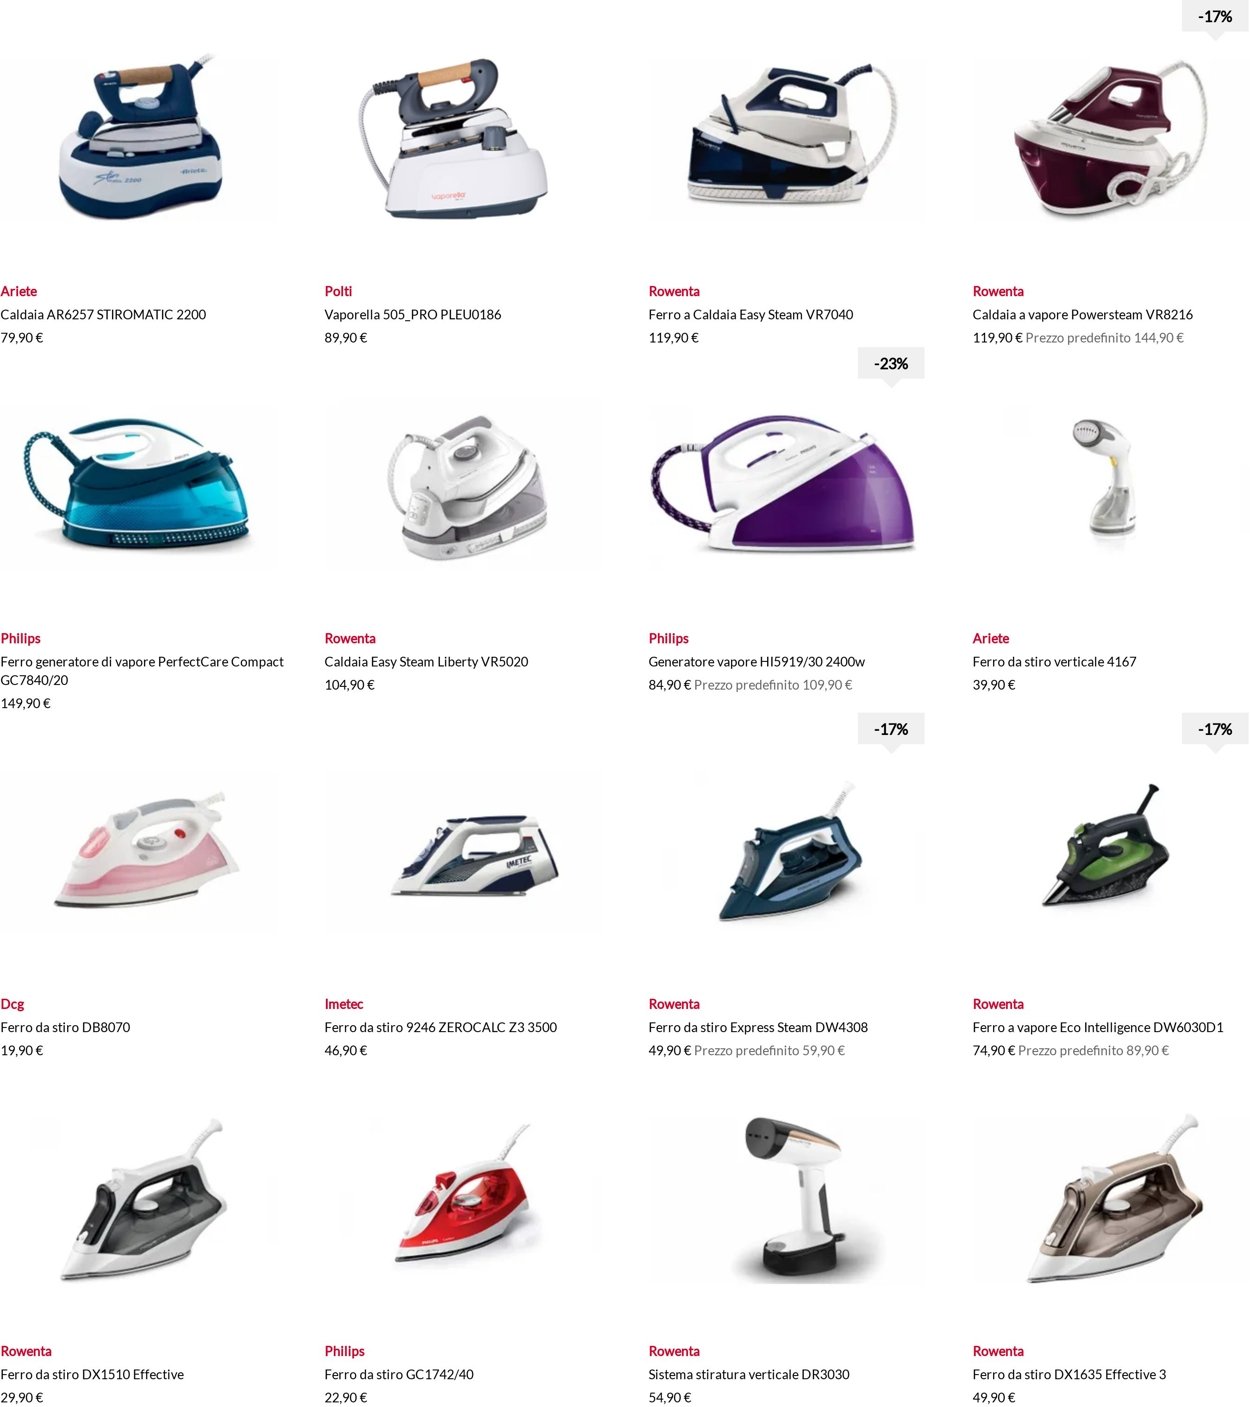Click the -17% badge on Express Steam DW4308
The image size is (1250, 1407).
coord(891,730)
